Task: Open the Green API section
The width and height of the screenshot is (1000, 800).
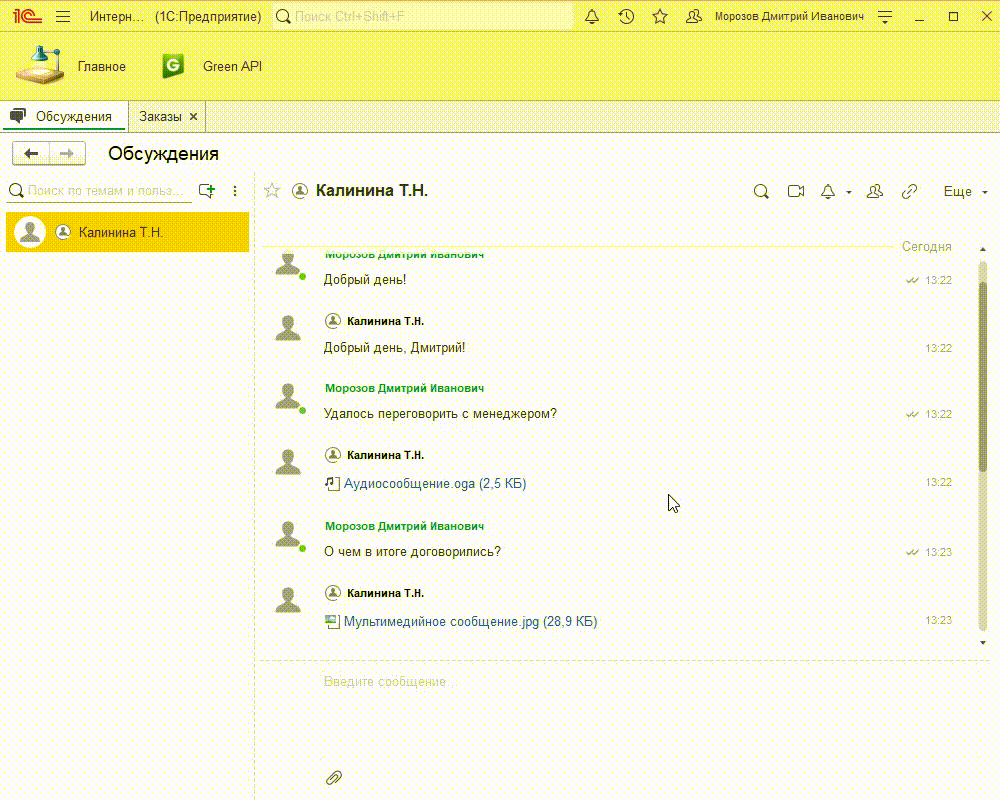Action: (232, 67)
